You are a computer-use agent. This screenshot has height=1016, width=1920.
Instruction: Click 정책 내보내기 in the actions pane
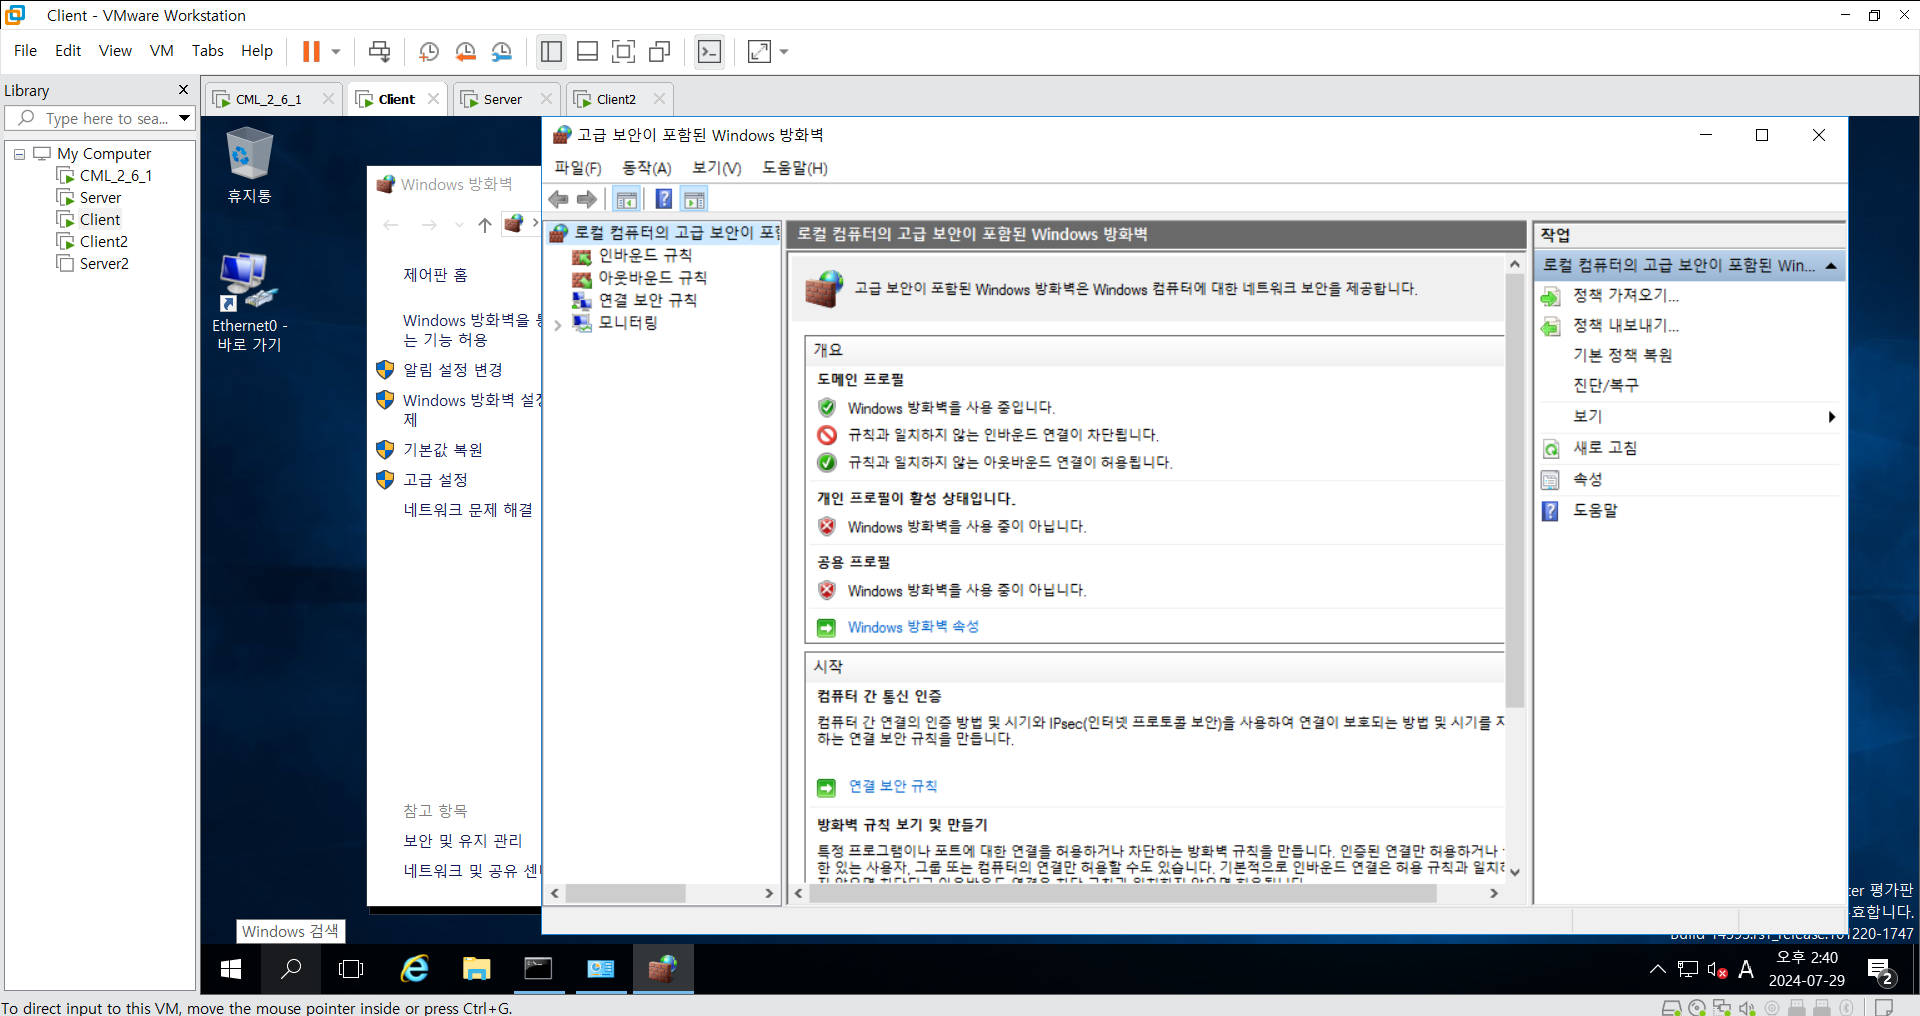[x=1625, y=326]
